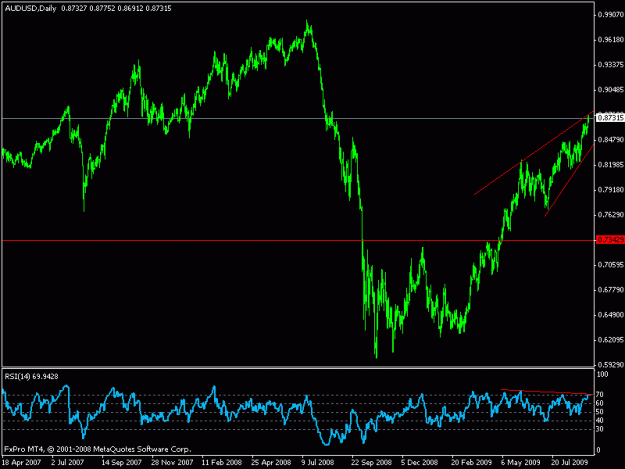Select the upper red wedge trendline

534,153
